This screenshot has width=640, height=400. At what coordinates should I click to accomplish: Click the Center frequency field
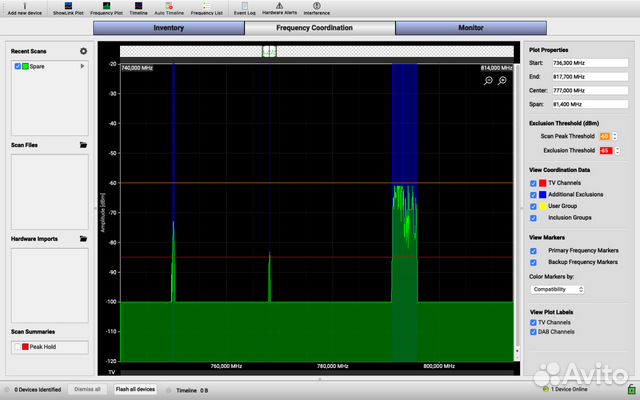pos(590,90)
